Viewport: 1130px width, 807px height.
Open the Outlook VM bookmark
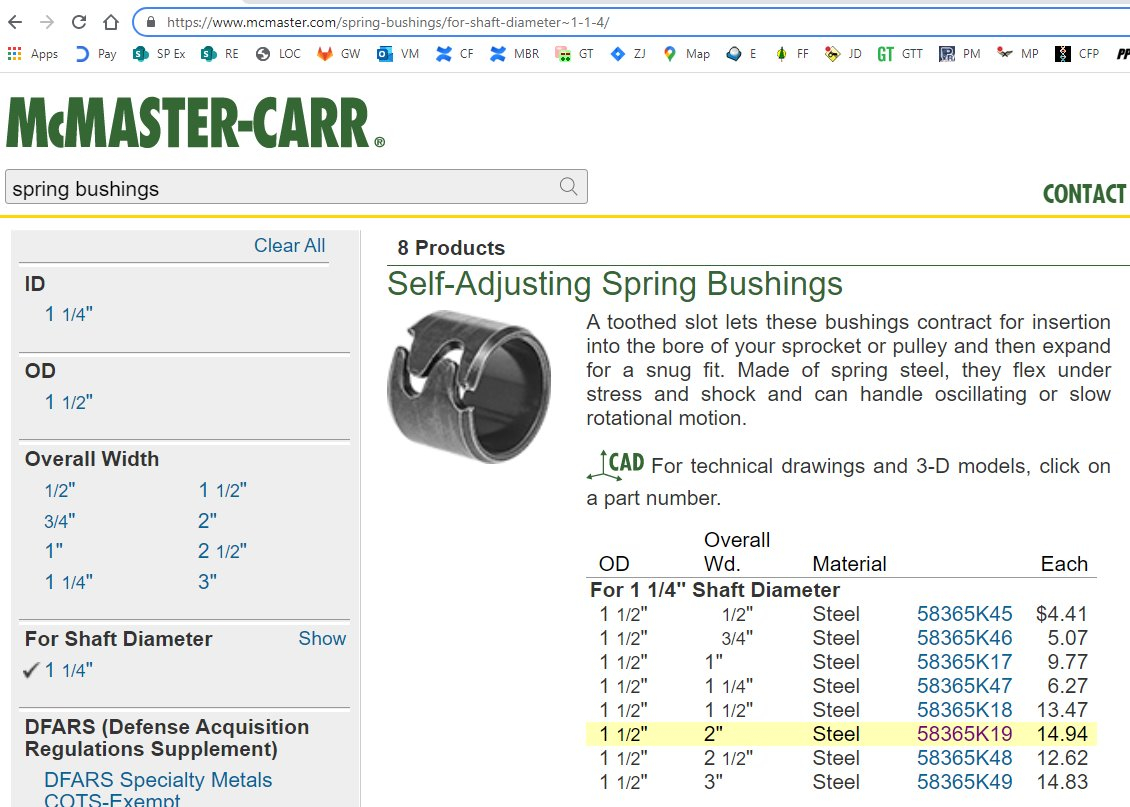pyautogui.click(x=398, y=54)
